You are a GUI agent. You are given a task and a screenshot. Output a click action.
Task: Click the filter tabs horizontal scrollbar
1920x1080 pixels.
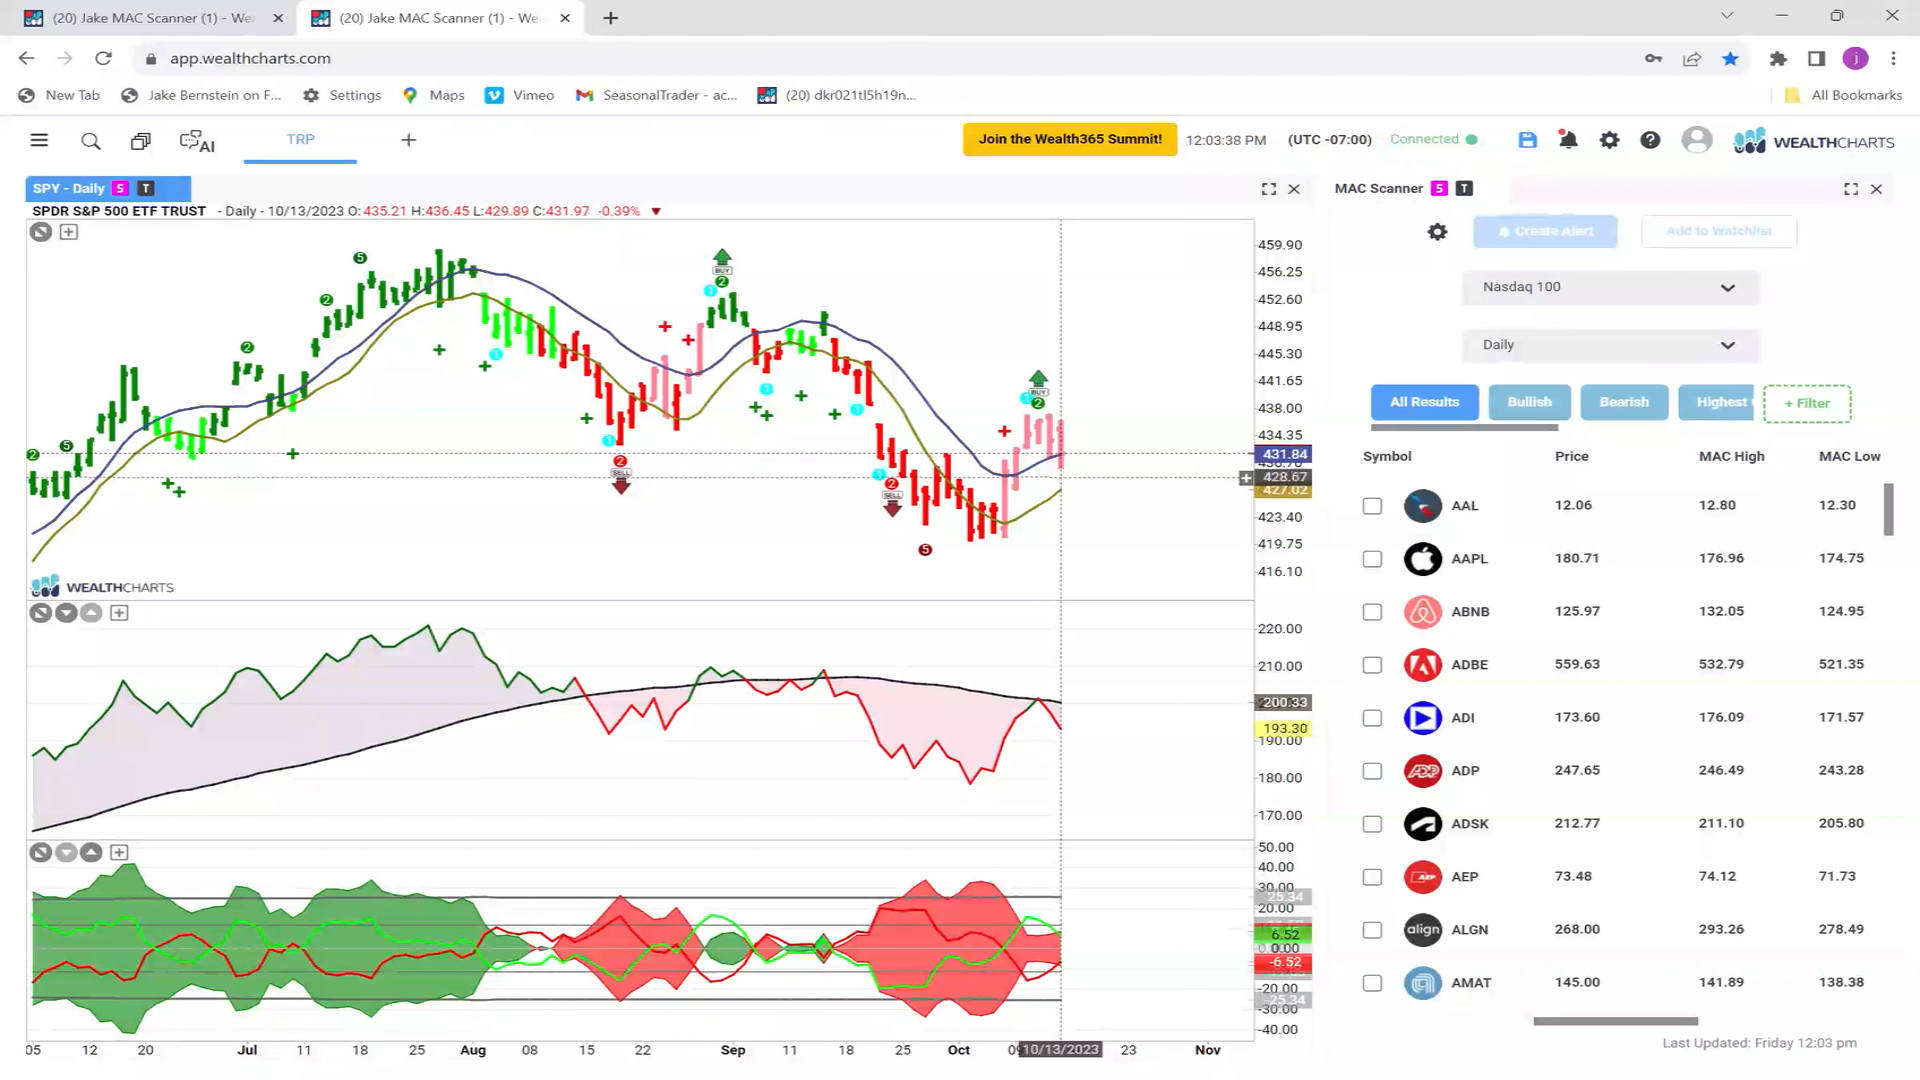(1464, 428)
